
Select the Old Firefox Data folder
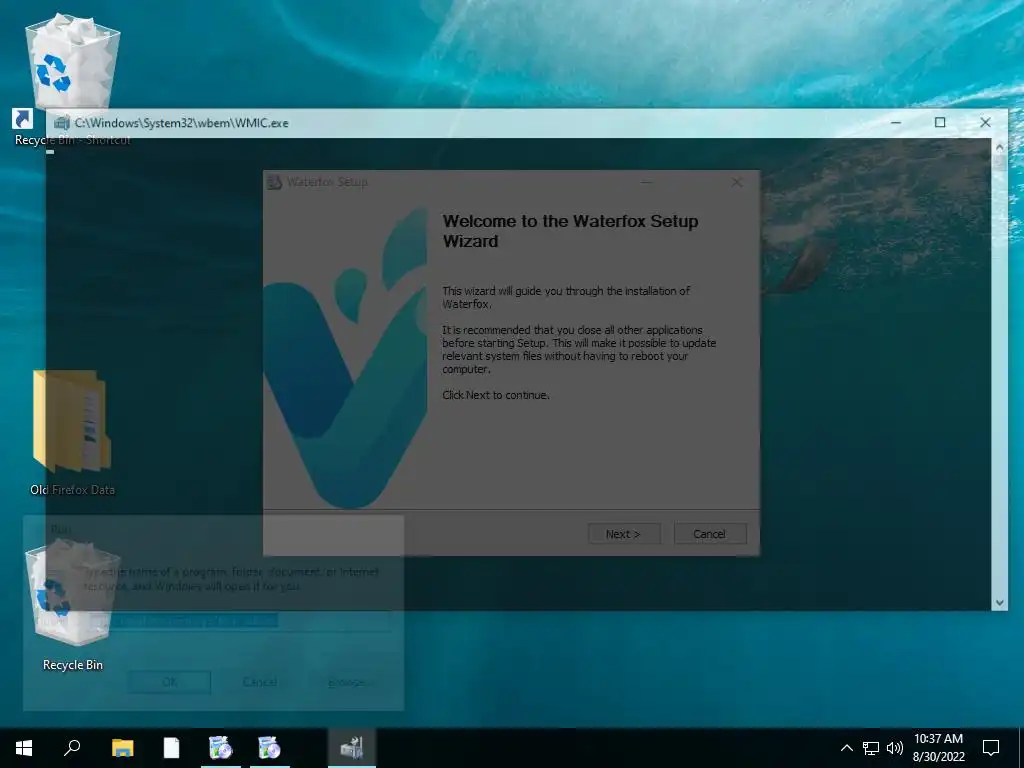point(72,432)
